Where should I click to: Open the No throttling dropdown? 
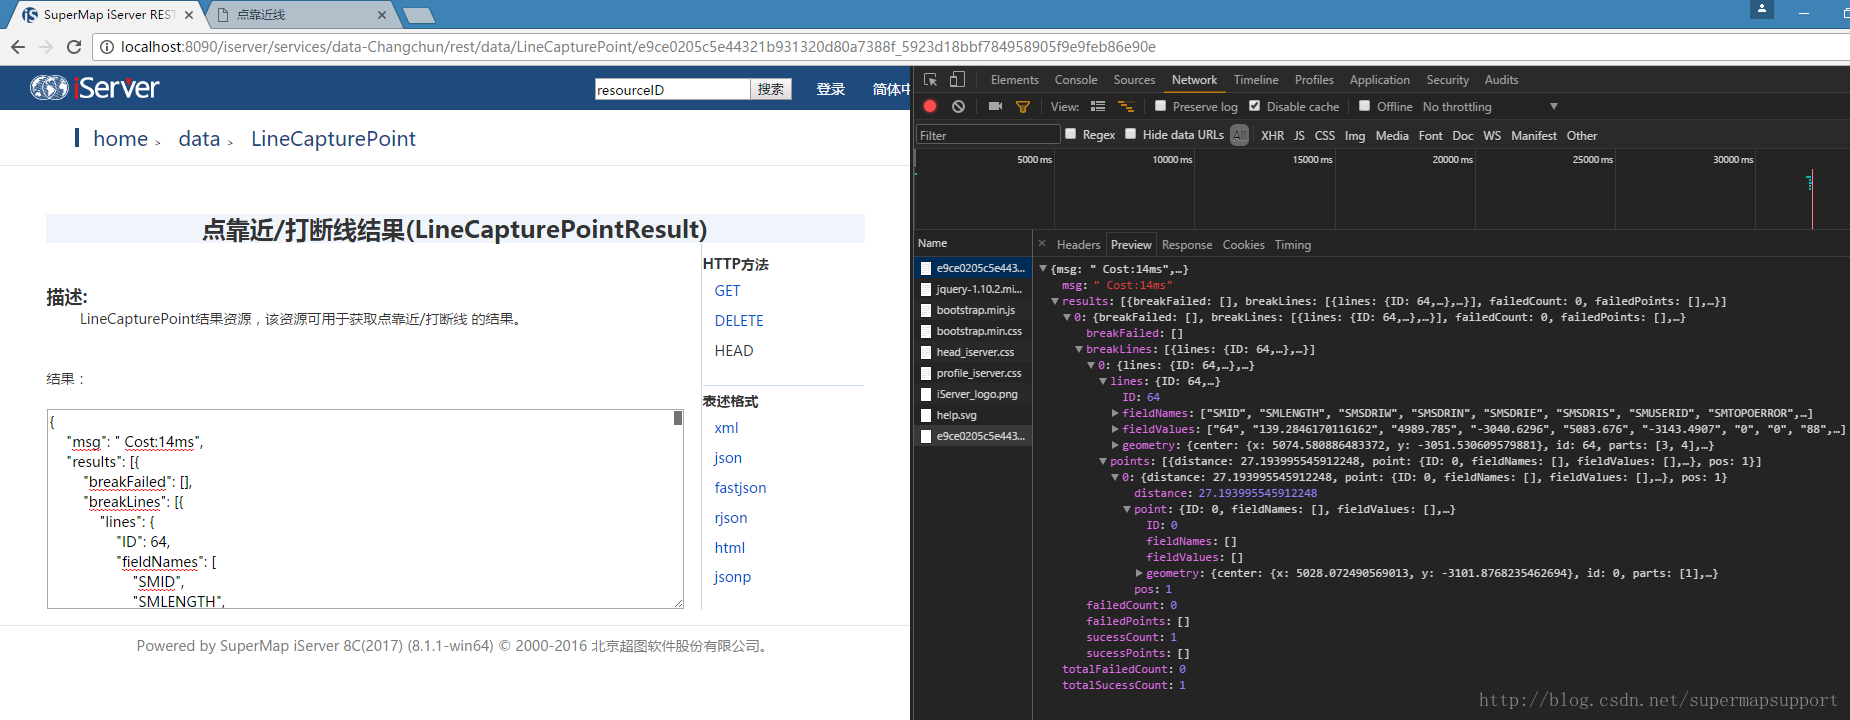1490,107
